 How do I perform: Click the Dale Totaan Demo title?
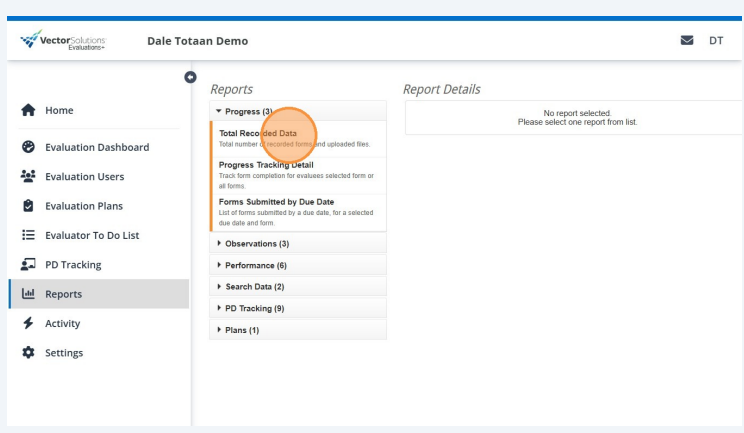coord(197,41)
